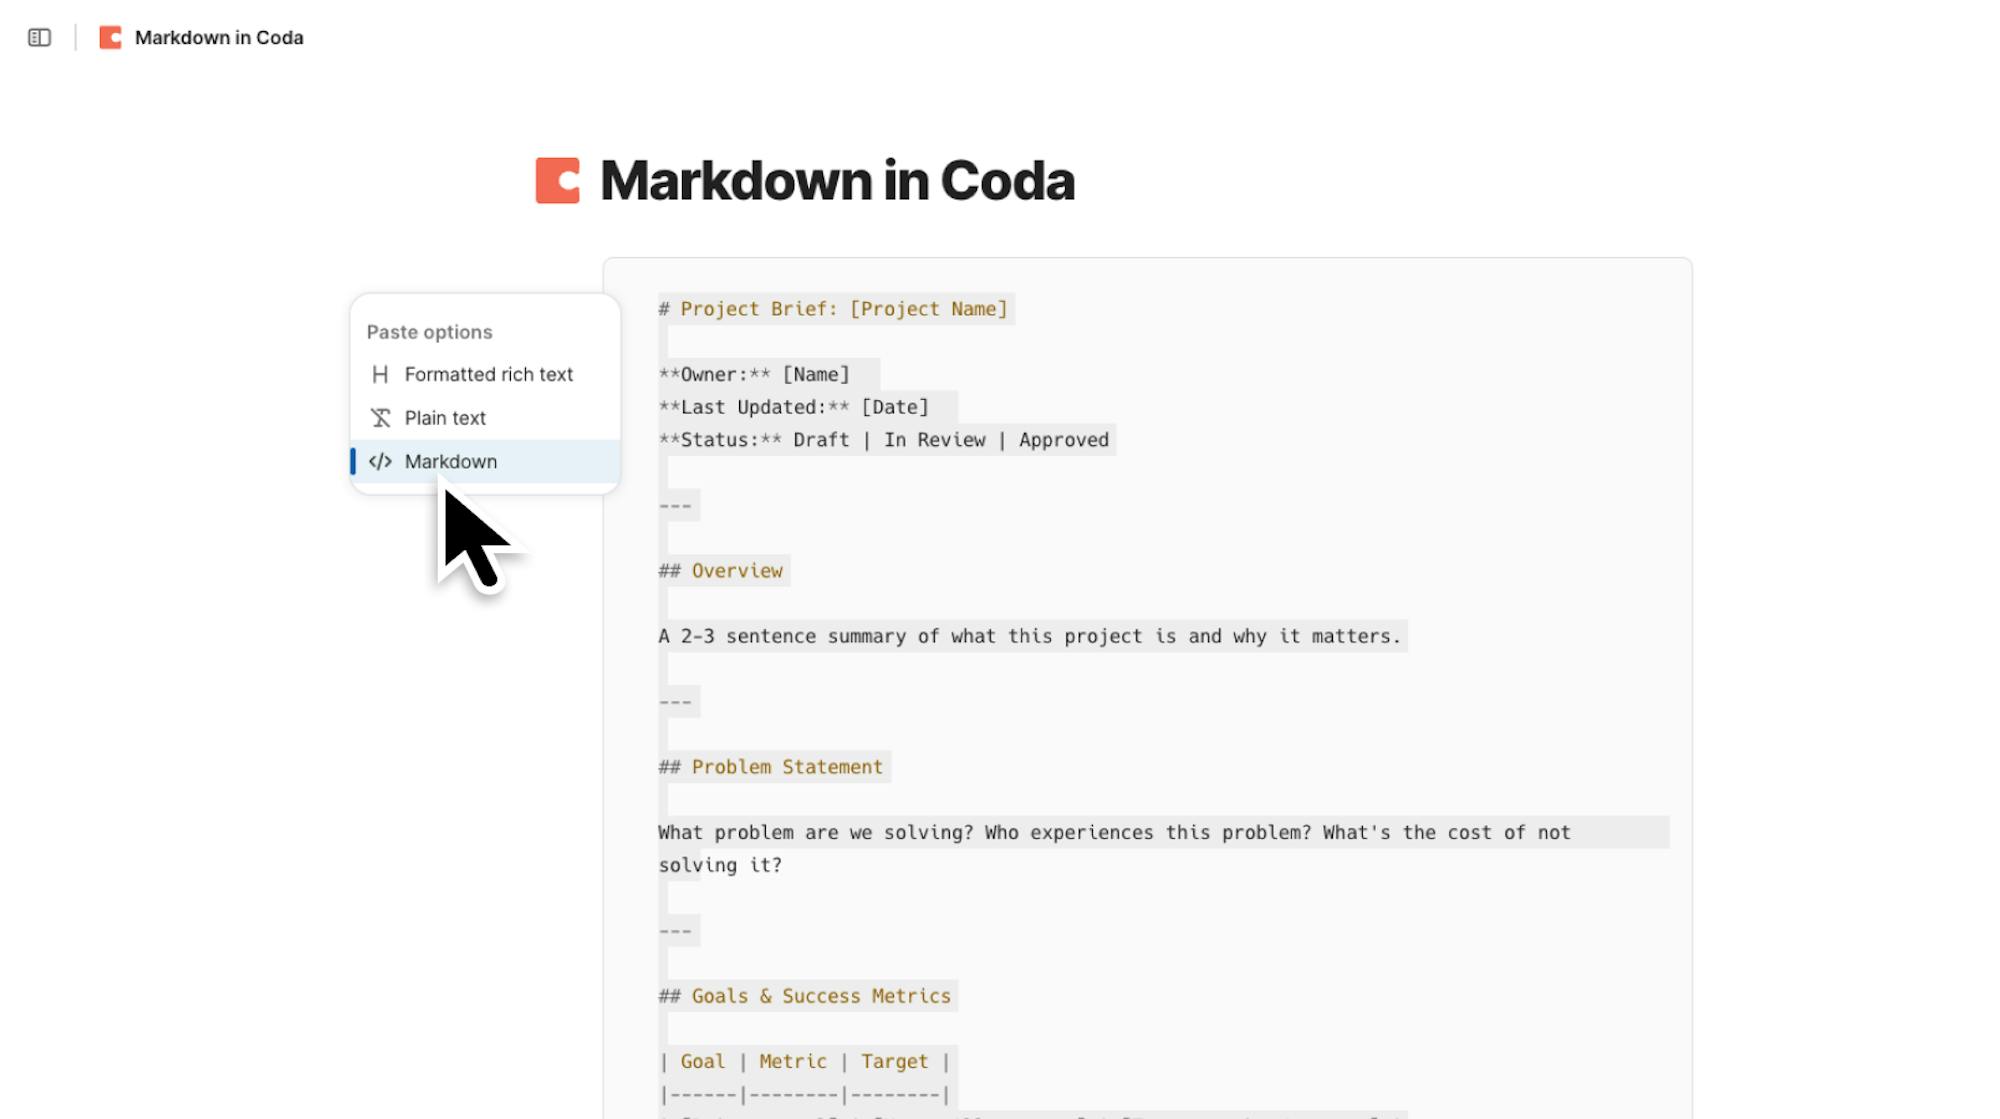Select Plain text paste option
Image resolution: width=2000 pixels, height=1119 pixels.
pos(445,418)
